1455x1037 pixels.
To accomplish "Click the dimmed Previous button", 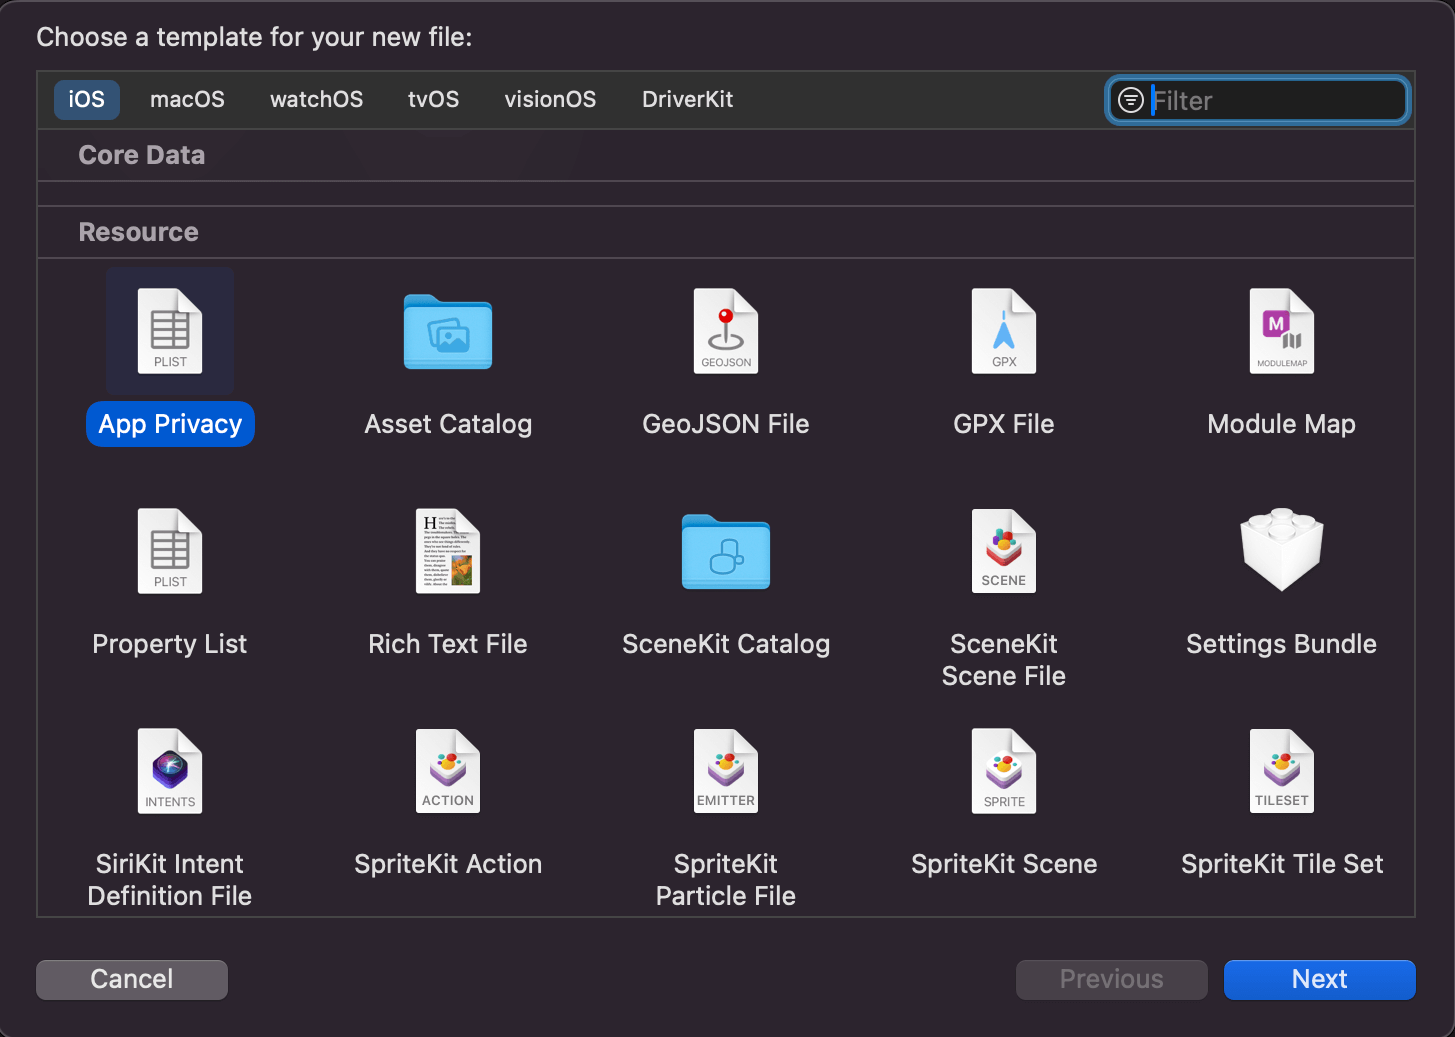I will 1111,979.
